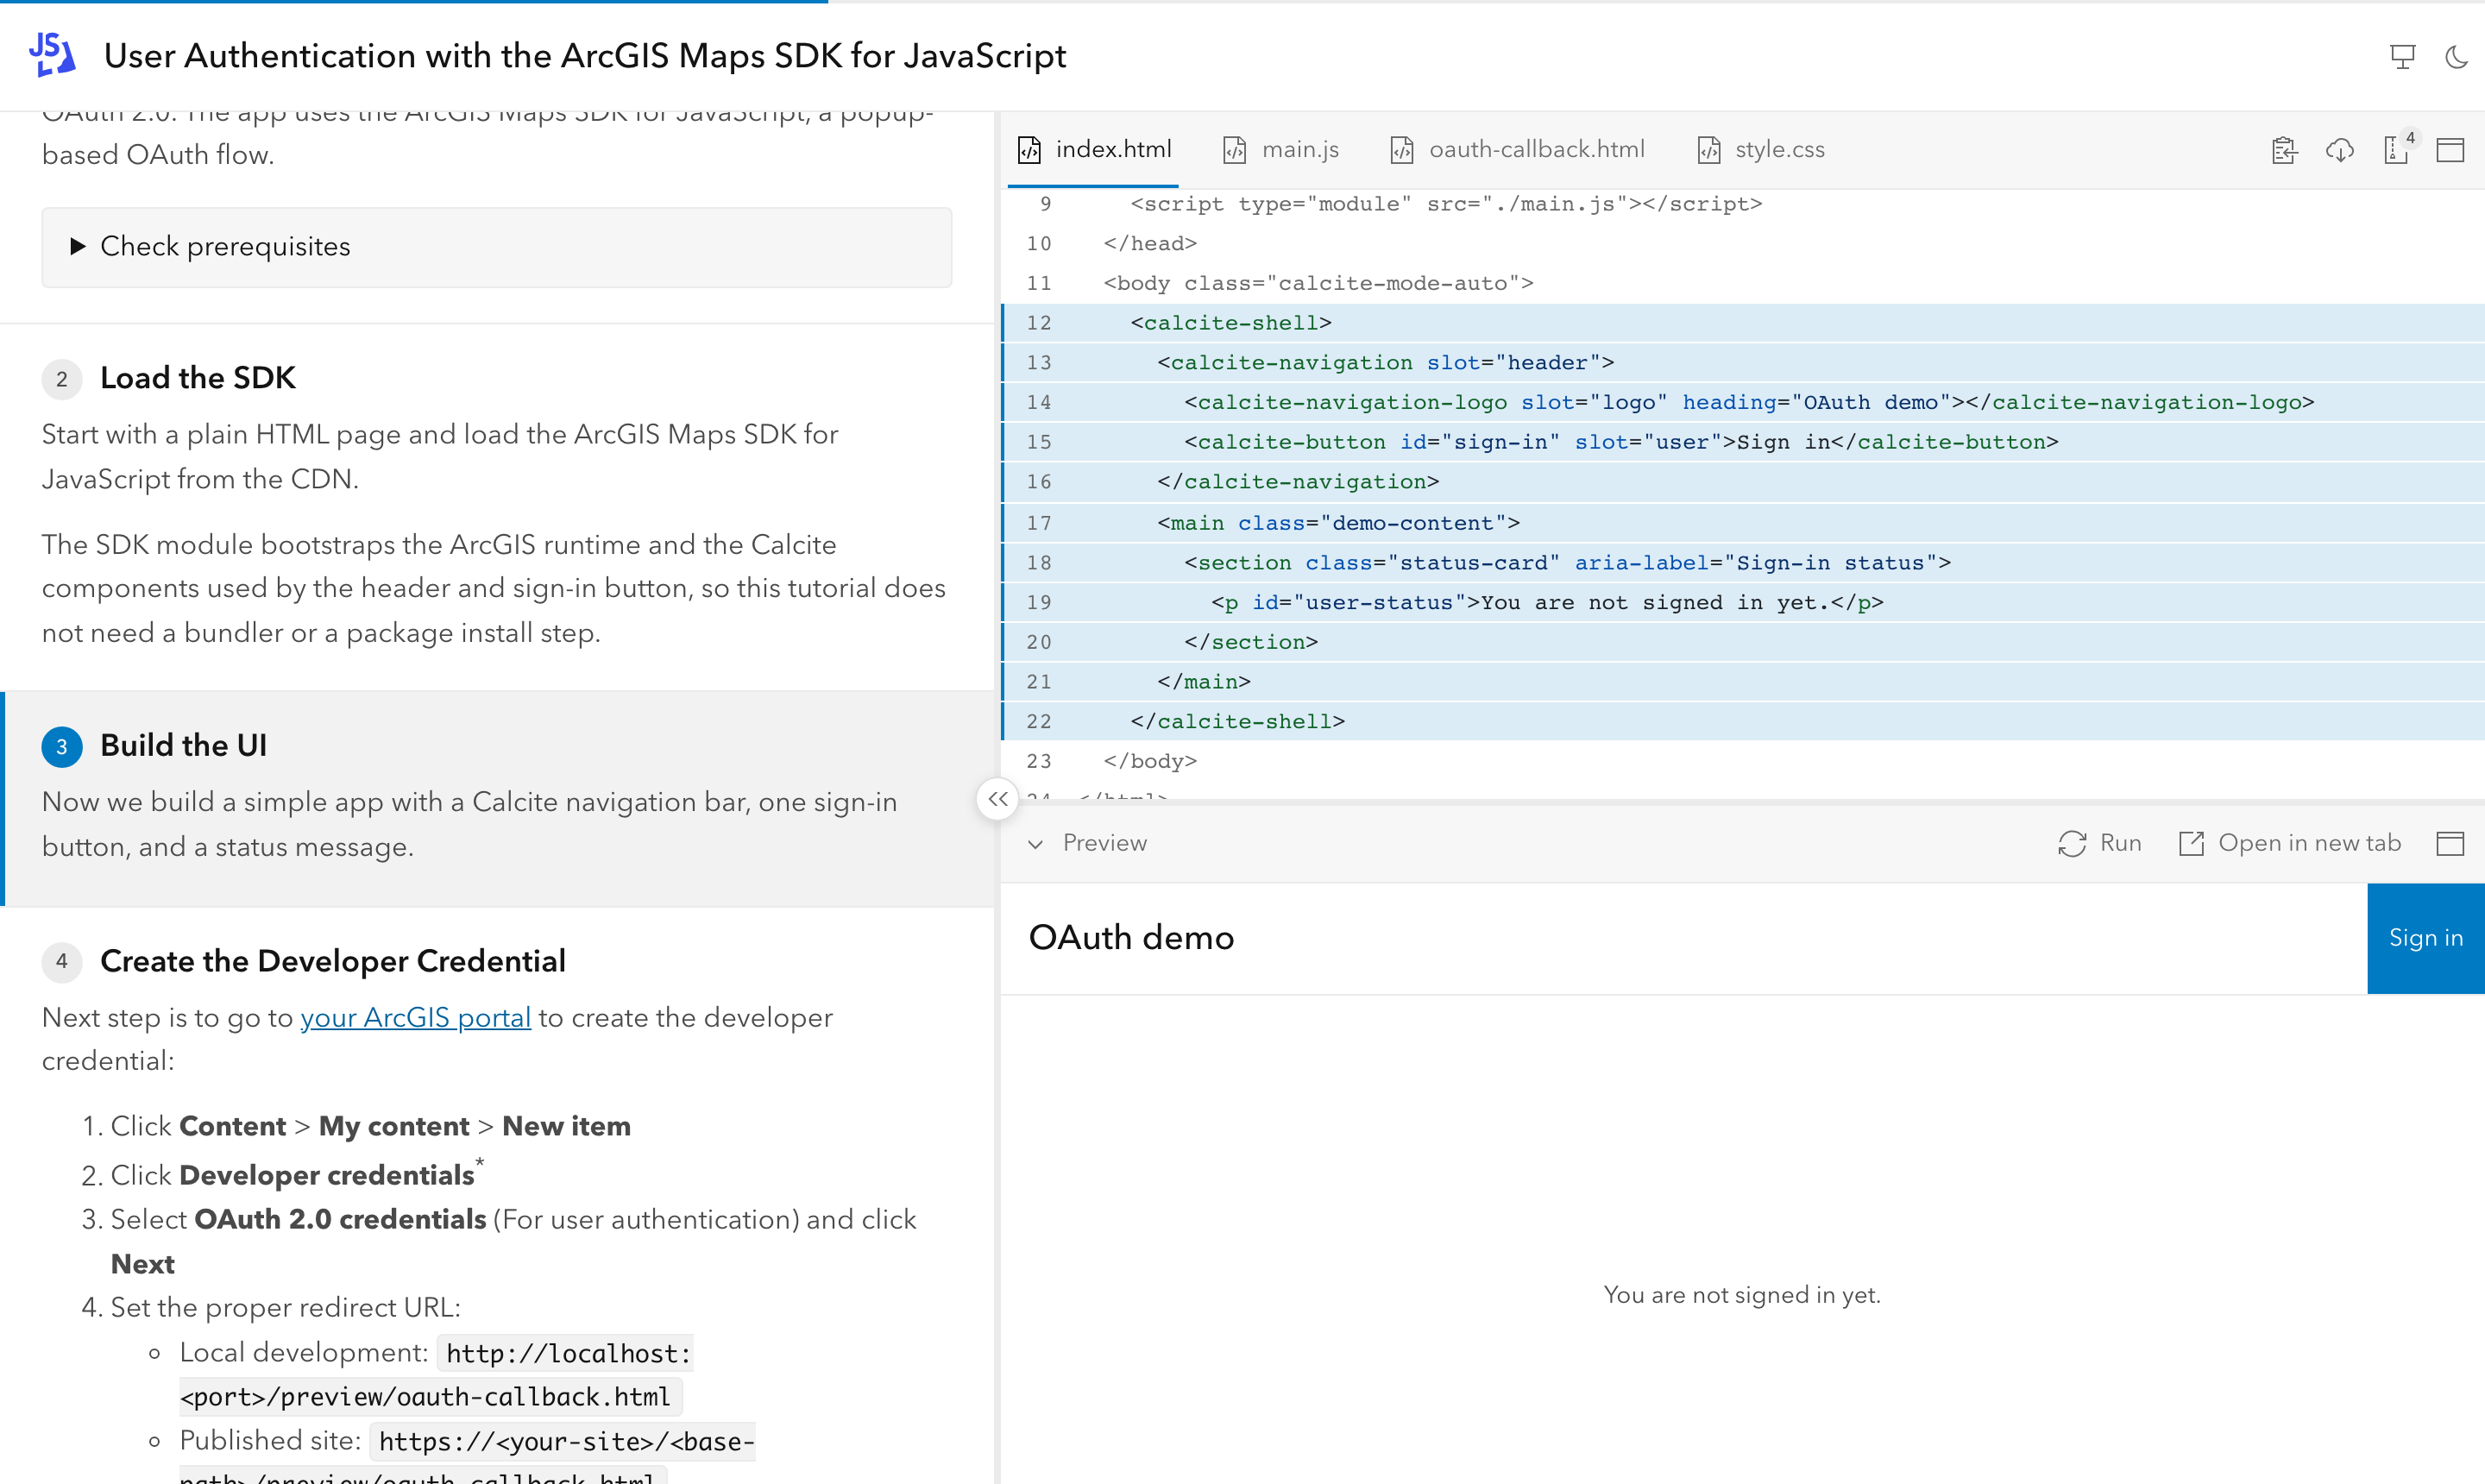Click the Sign in button in preview
Image resolution: width=2485 pixels, height=1484 pixels.
point(2425,938)
